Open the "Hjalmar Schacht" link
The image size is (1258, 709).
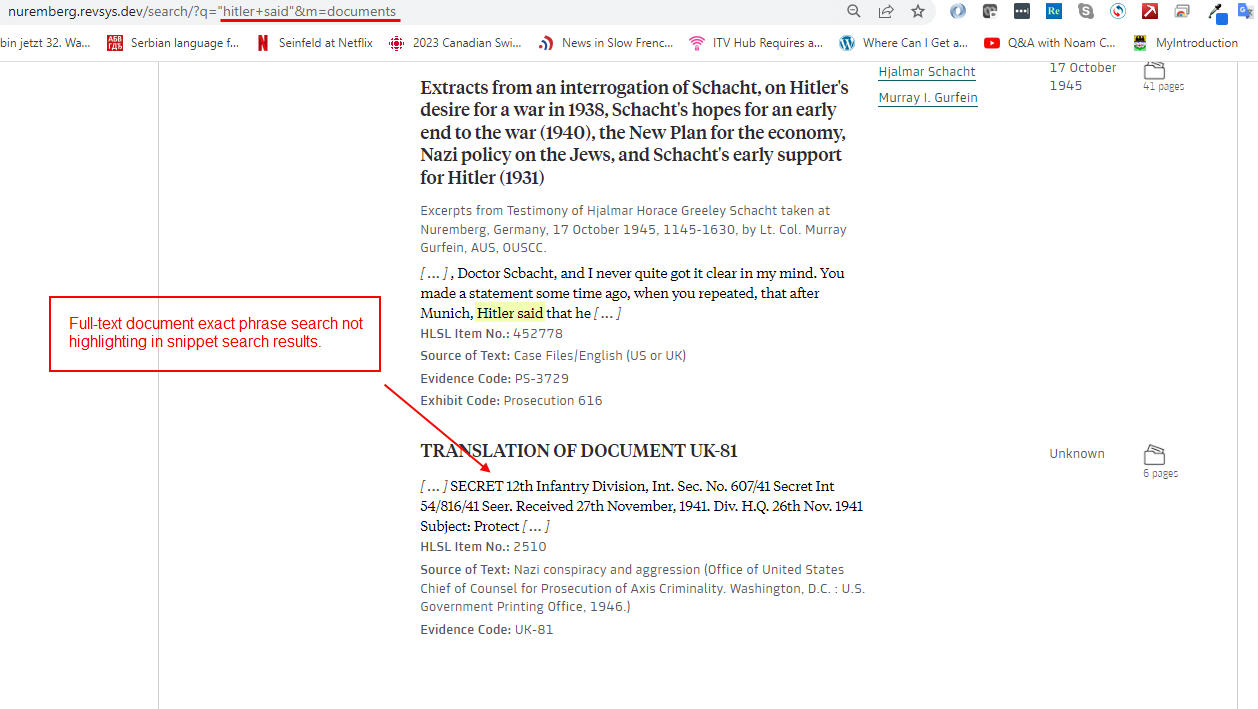coord(926,71)
